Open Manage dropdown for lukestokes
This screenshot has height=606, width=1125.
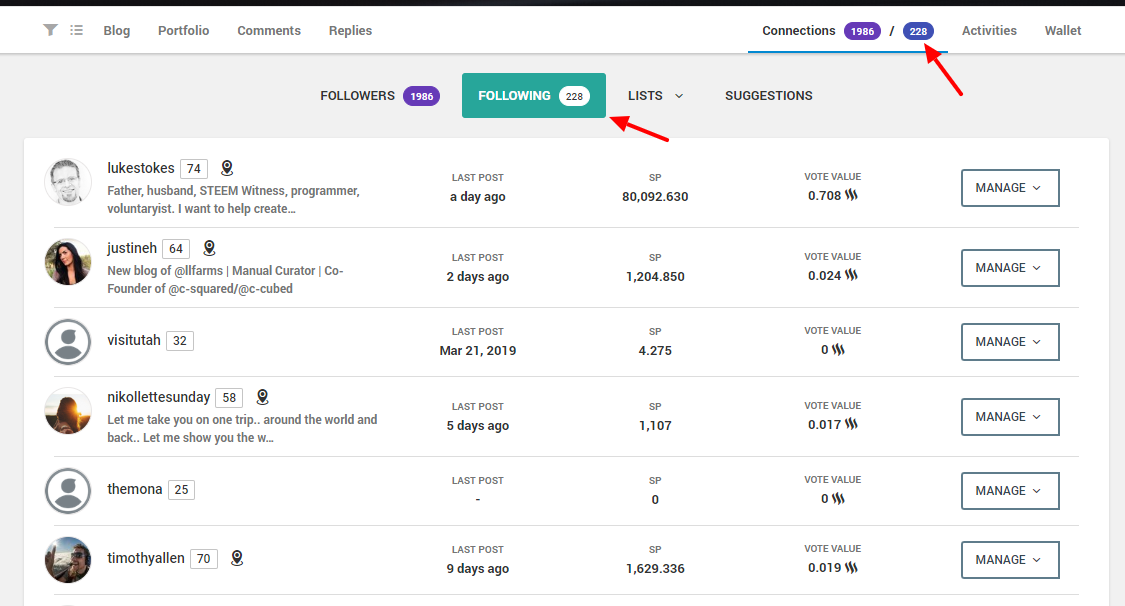pos(1009,188)
